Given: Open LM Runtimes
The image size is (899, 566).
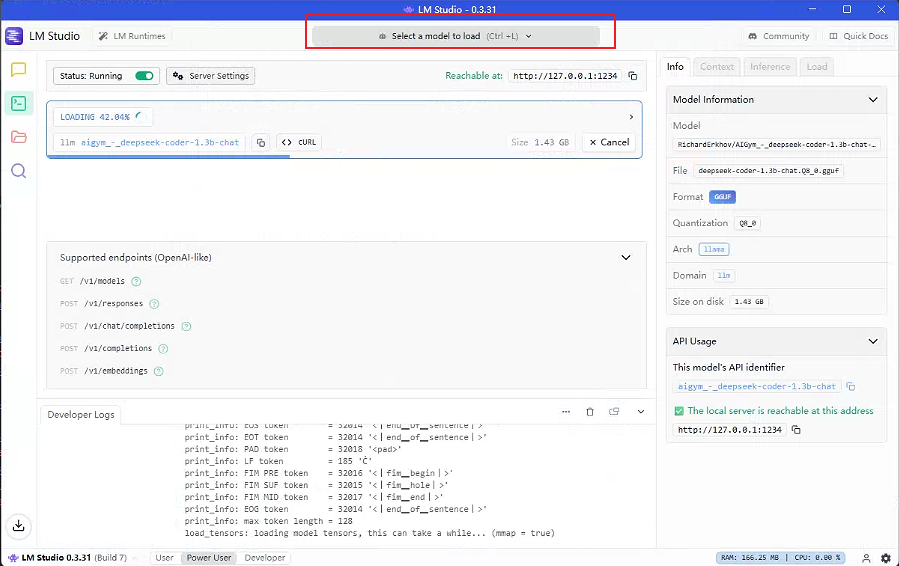Looking at the screenshot, I should [x=132, y=36].
